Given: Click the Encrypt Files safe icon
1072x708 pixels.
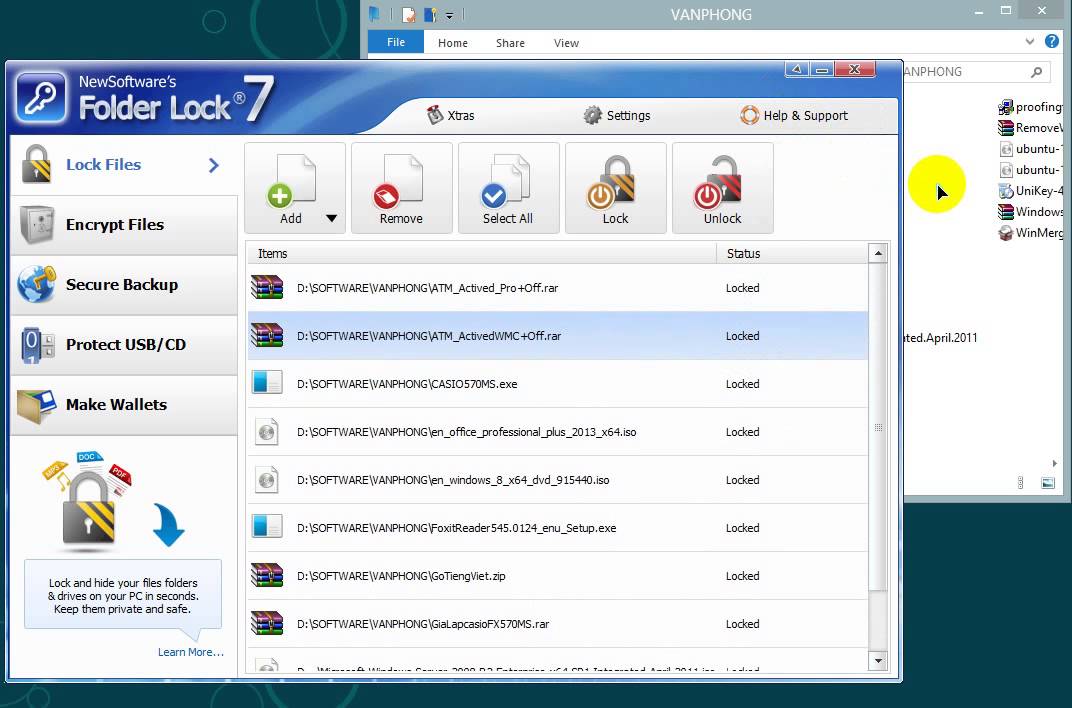Looking at the screenshot, I should click(37, 224).
